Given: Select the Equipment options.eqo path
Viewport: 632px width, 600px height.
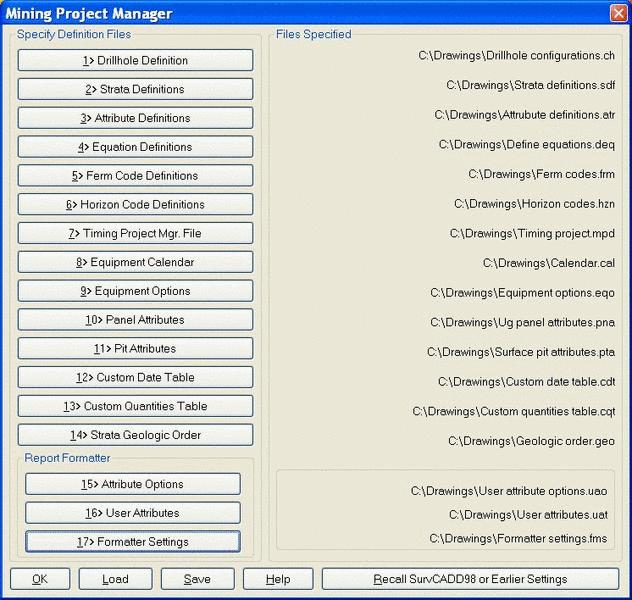Looking at the screenshot, I should [x=522, y=293].
